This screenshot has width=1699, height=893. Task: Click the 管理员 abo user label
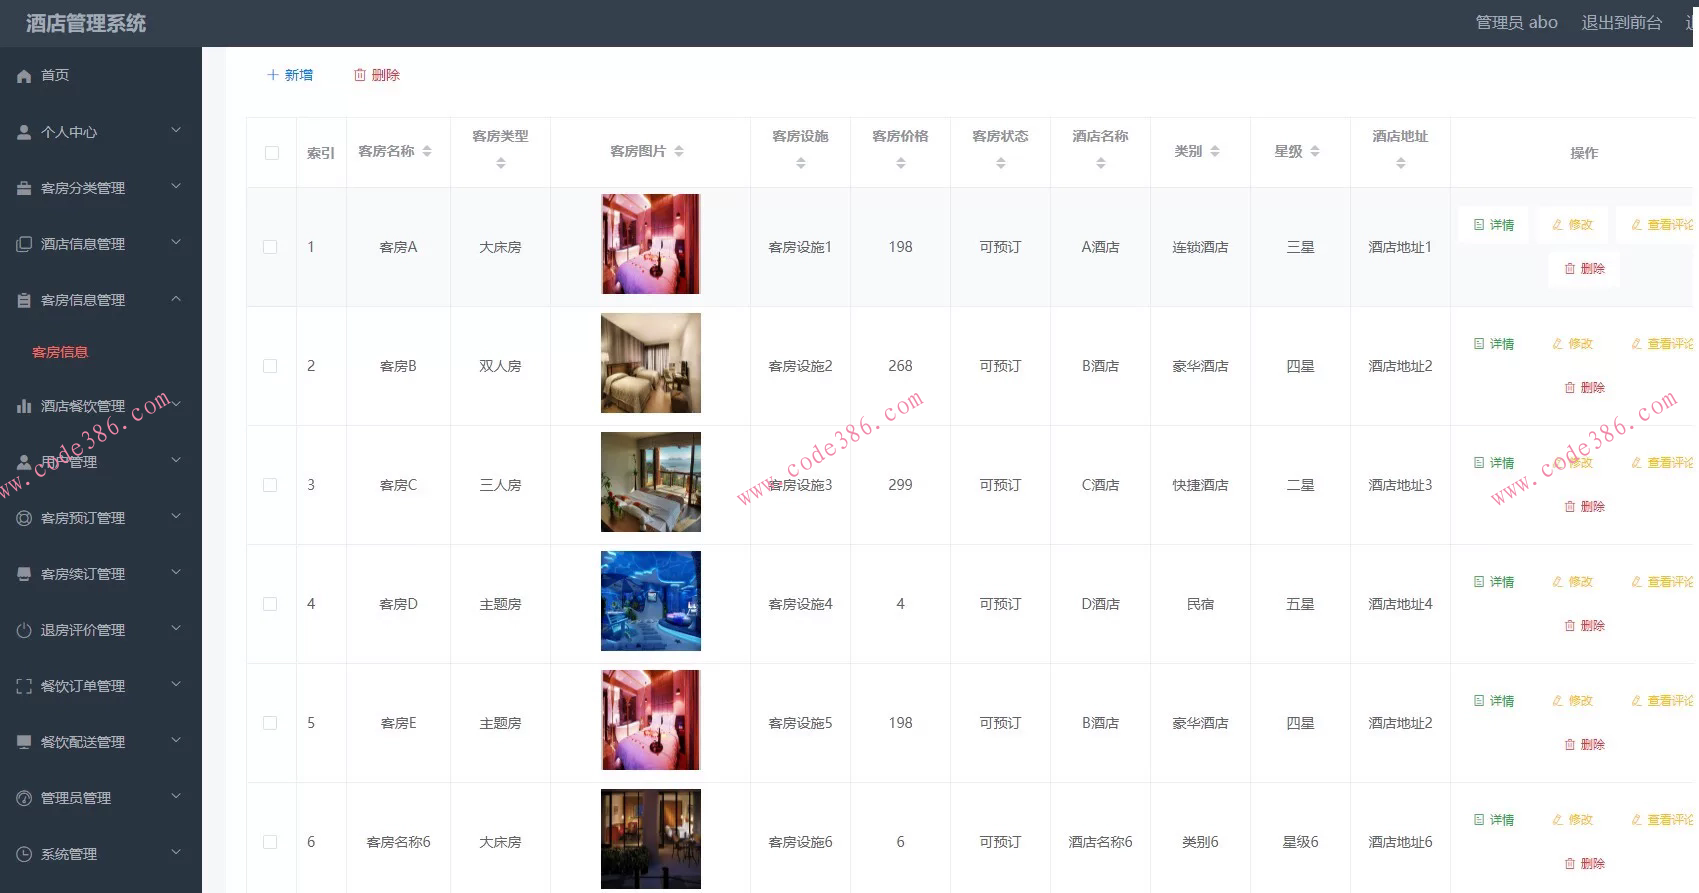tap(1516, 22)
